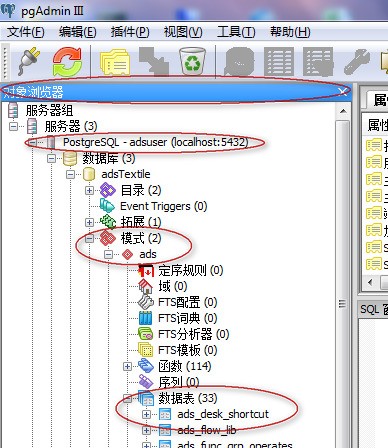388x448 pixels.
Task: Select the 序列 (0) tree item
Action: tap(179, 382)
